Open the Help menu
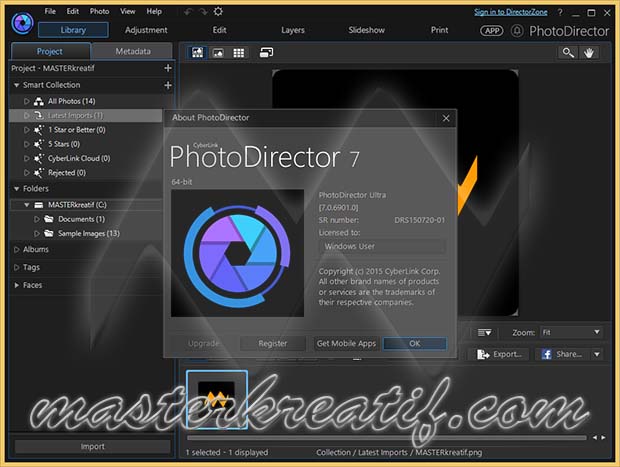Image resolution: width=620 pixels, height=467 pixels. tap(154, 11)
